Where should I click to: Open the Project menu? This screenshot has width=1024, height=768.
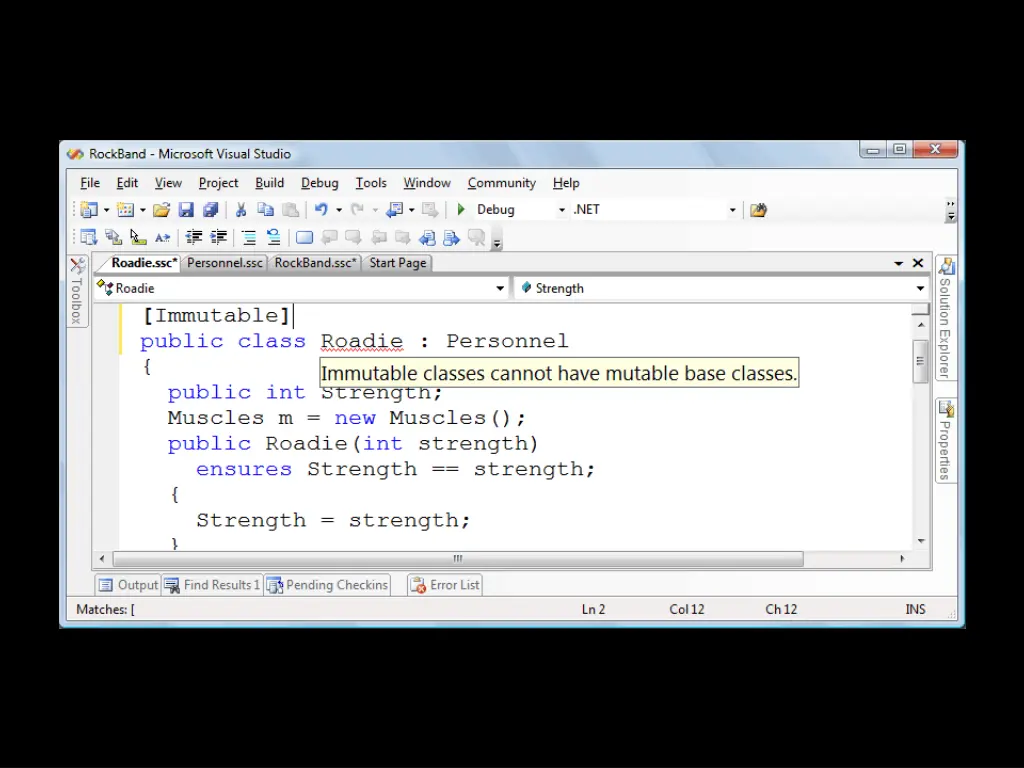coord(218,183)
